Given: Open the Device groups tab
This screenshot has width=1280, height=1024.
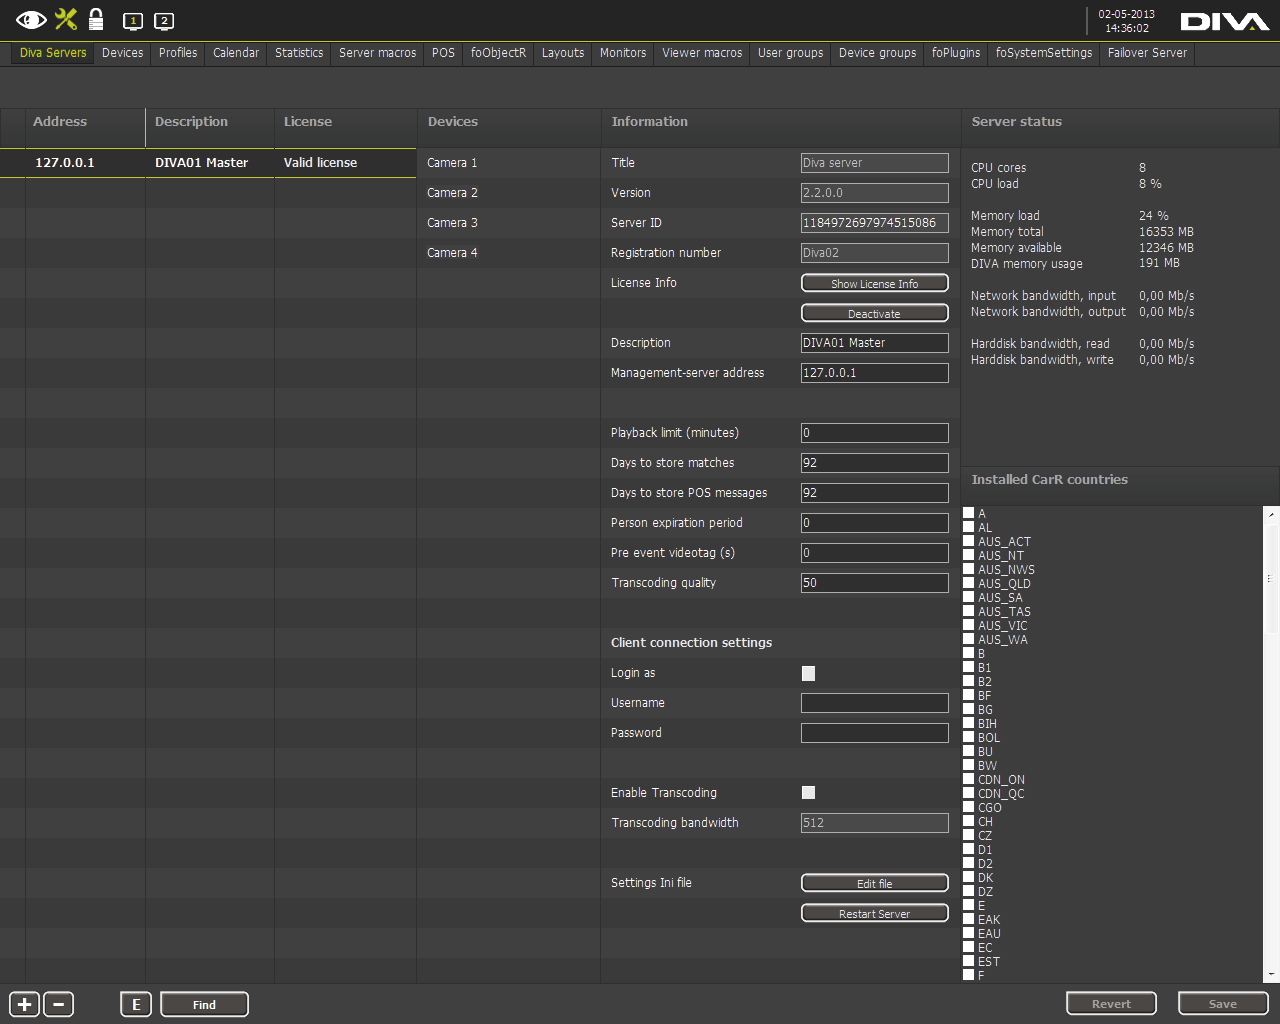Looking at the screenshot, I should pyautogui.click(x=877, y=53).
